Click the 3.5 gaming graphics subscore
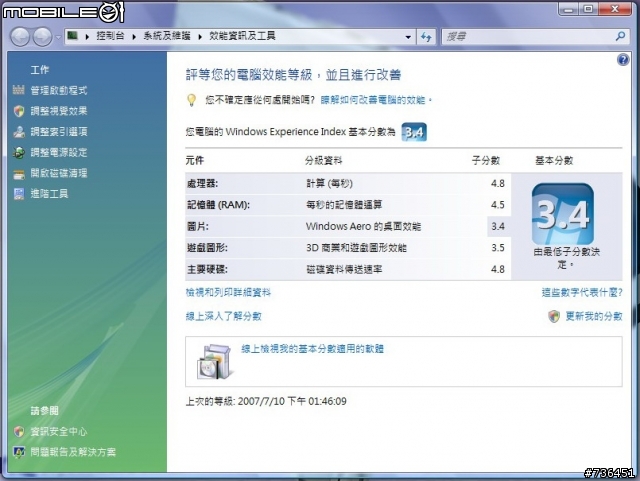The image size is (640, 481). pyautogui.click(x=498, y=248)
